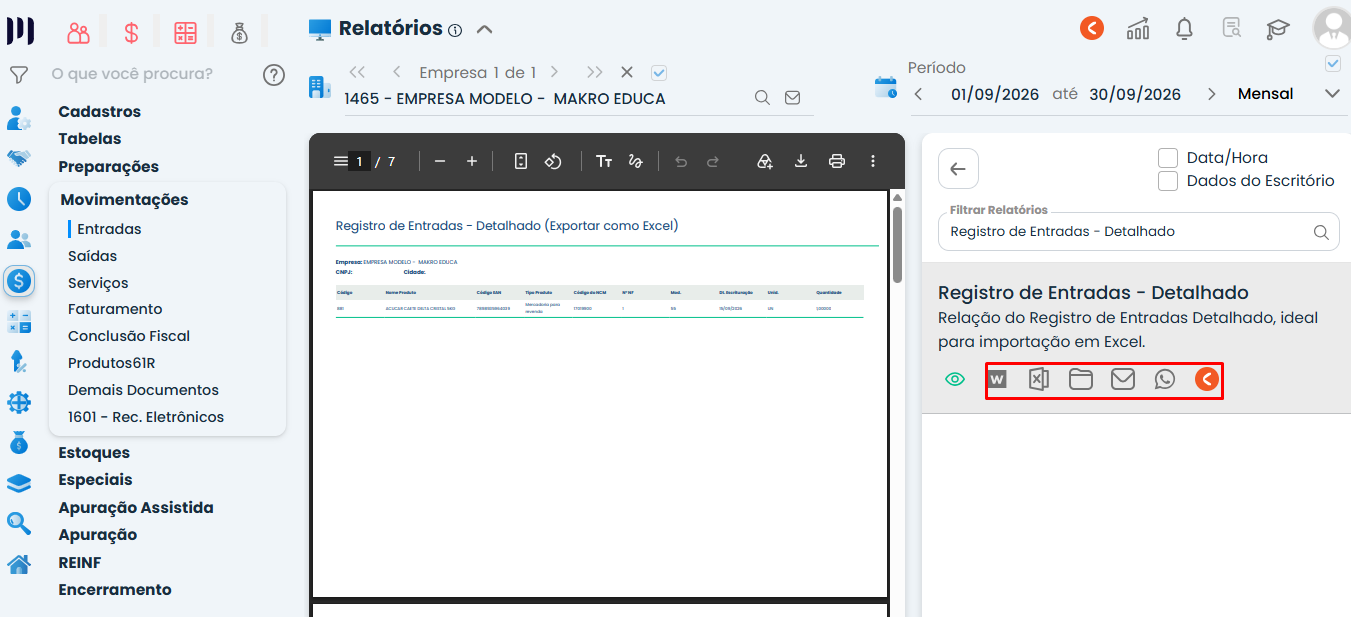Click the user avatar icon

[x=1331, y=27]
